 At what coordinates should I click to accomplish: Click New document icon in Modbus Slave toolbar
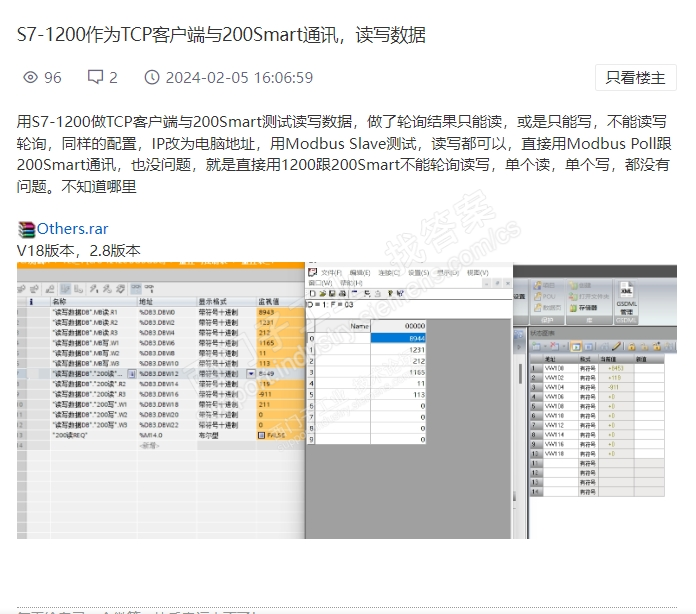(312, 293)
